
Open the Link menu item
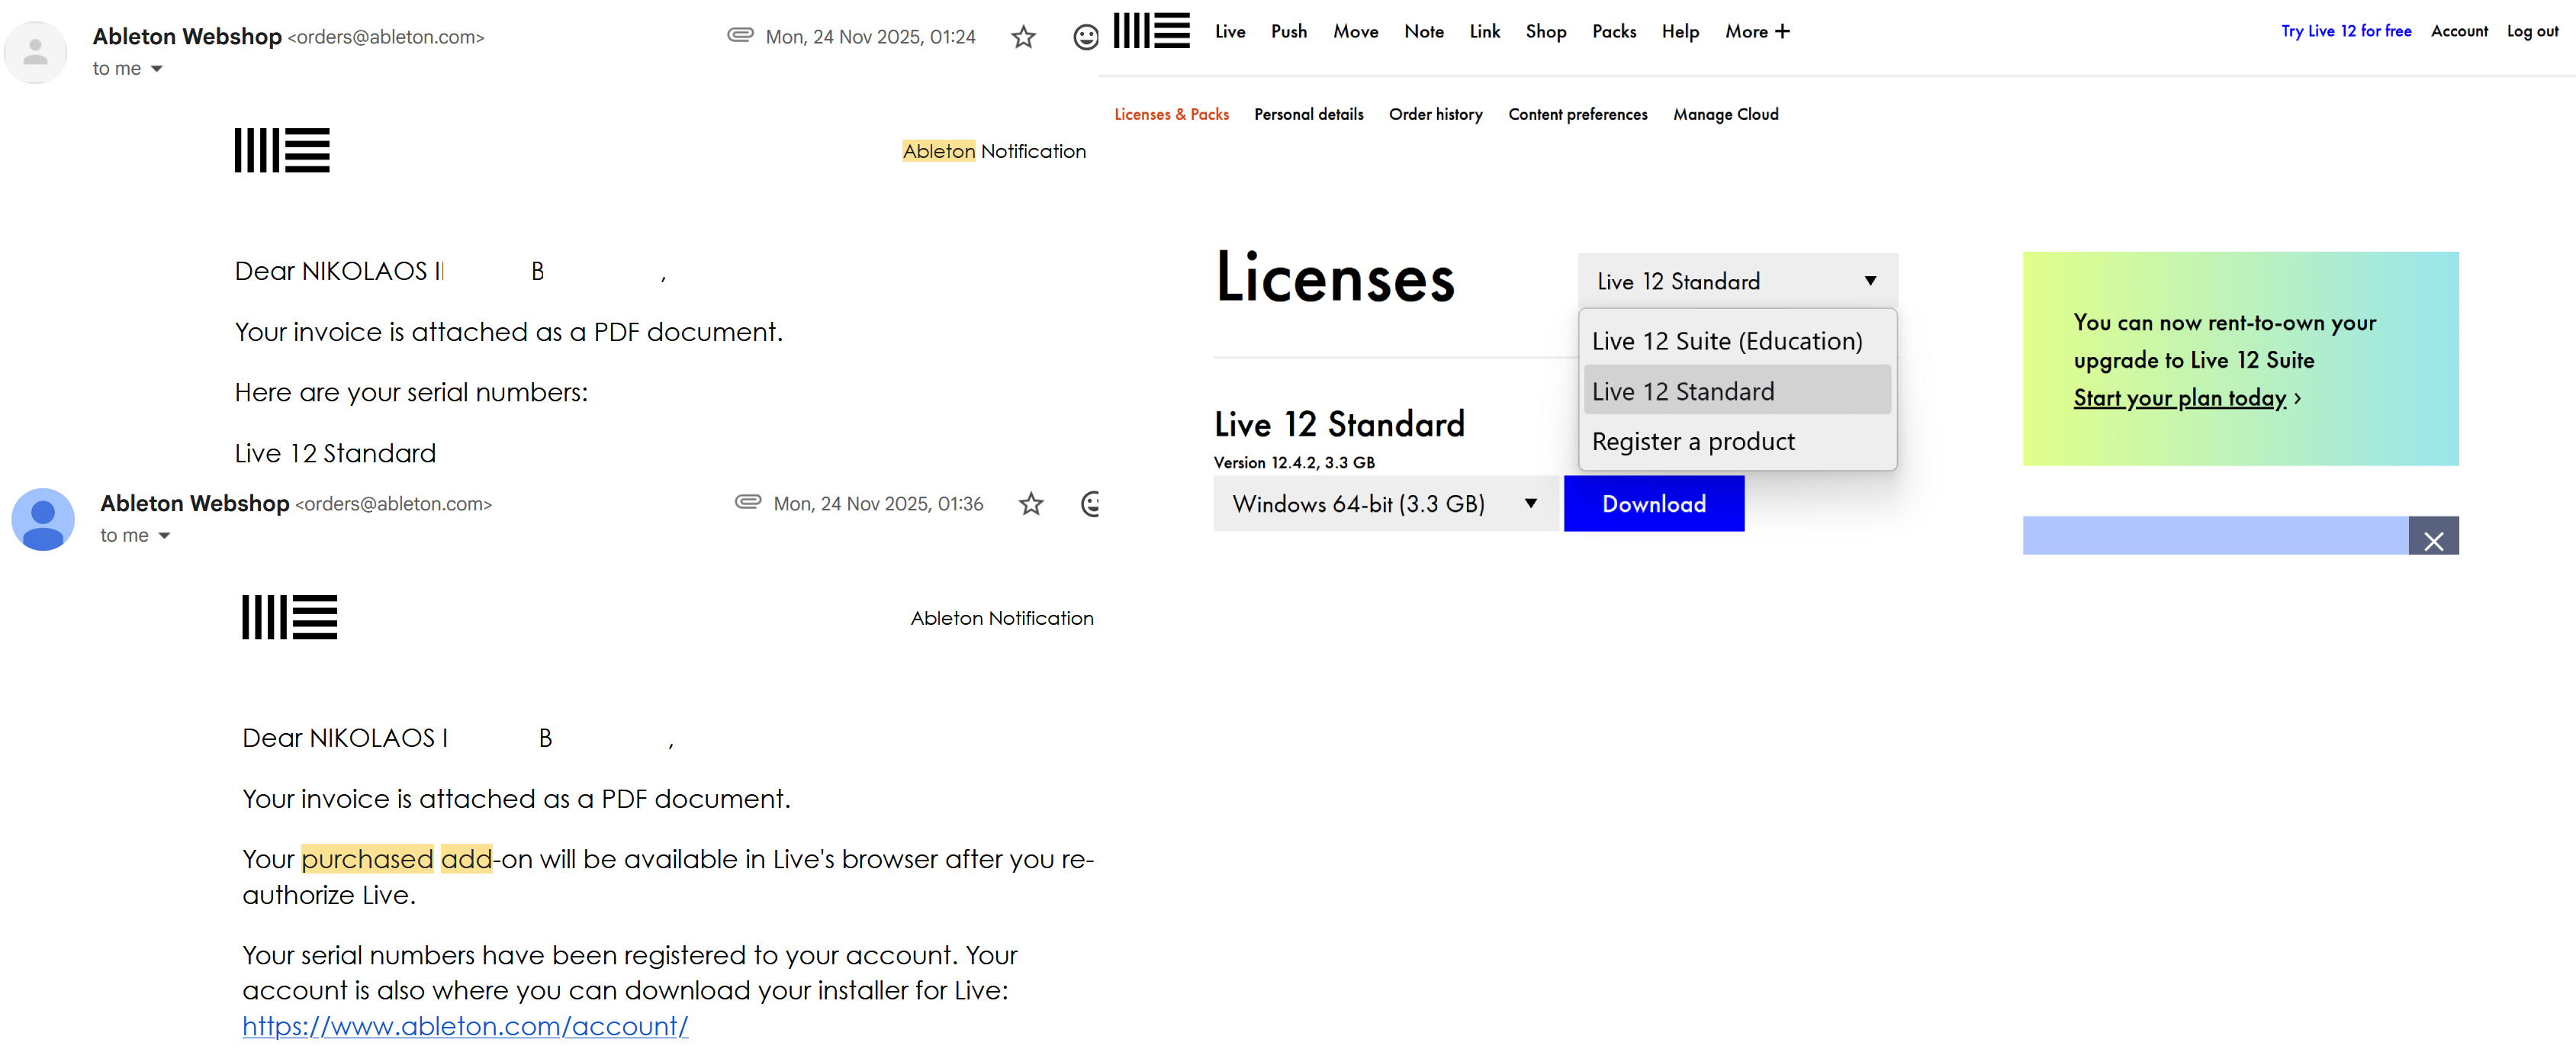(x=1485, y=32)
